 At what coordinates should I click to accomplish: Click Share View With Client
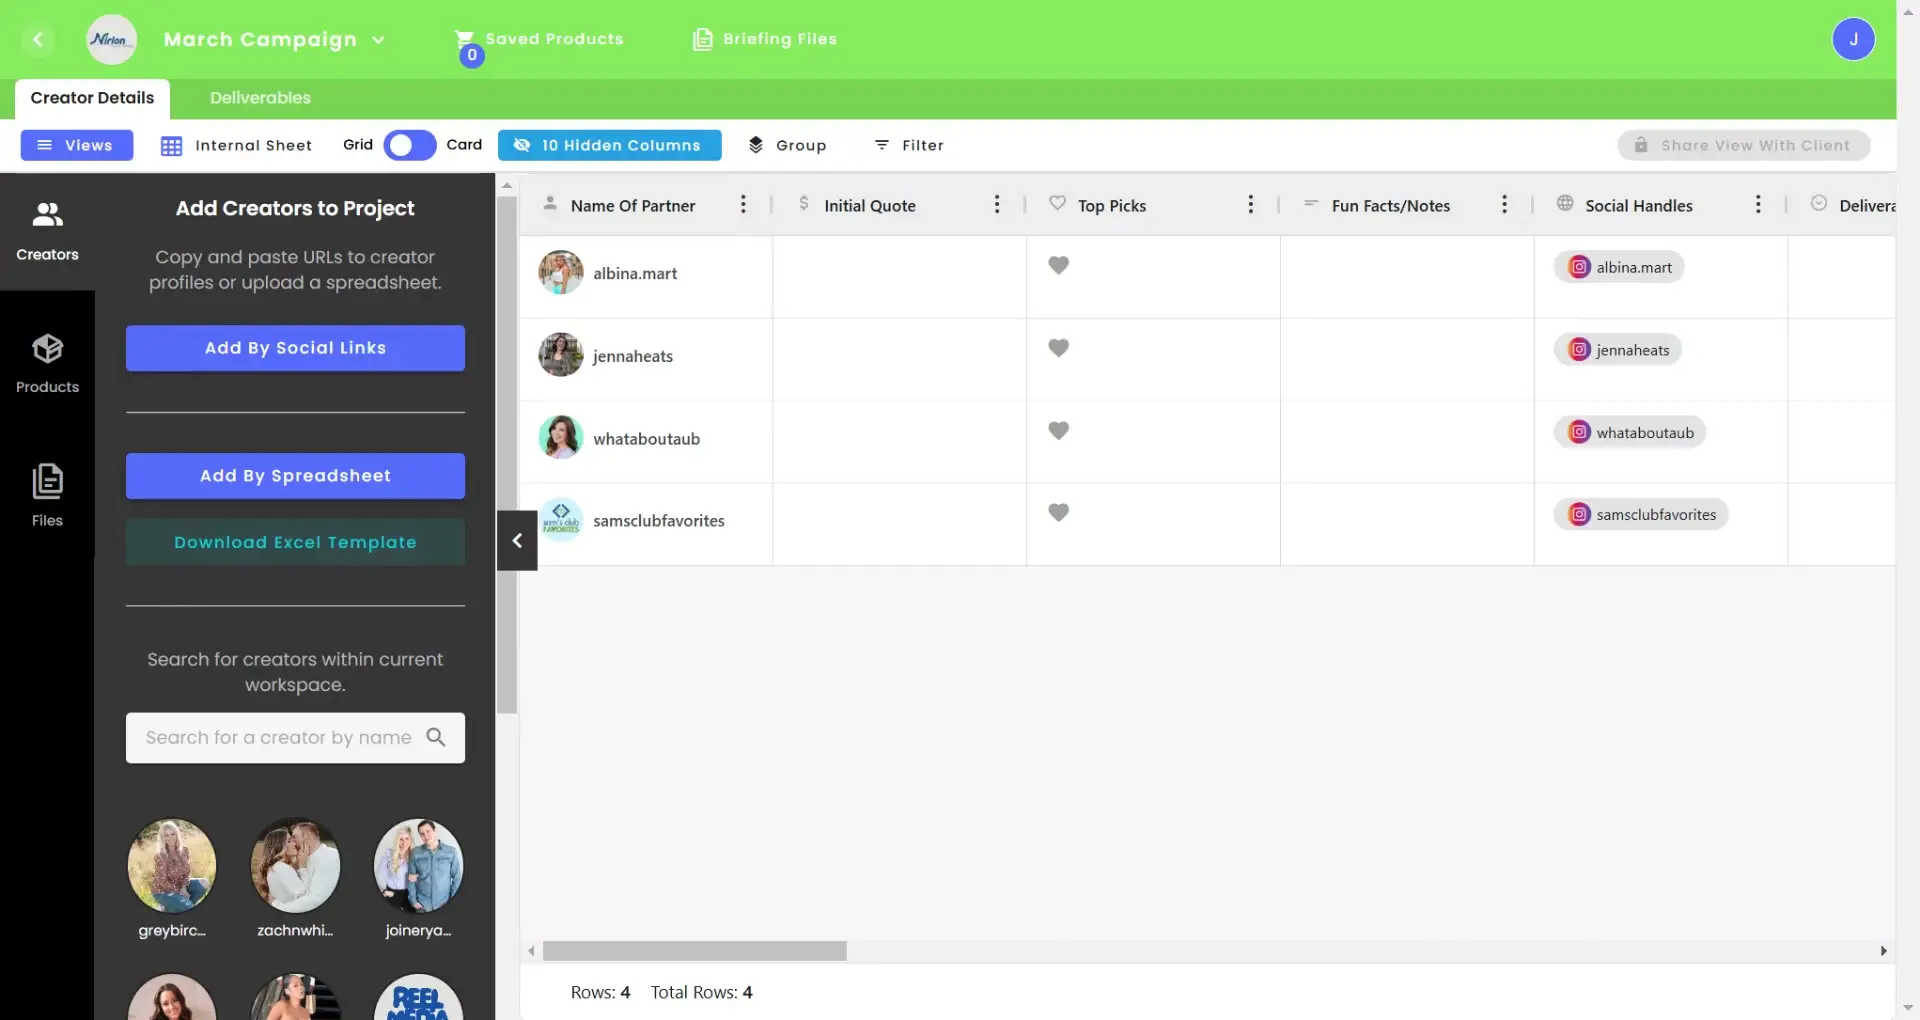1743,145
